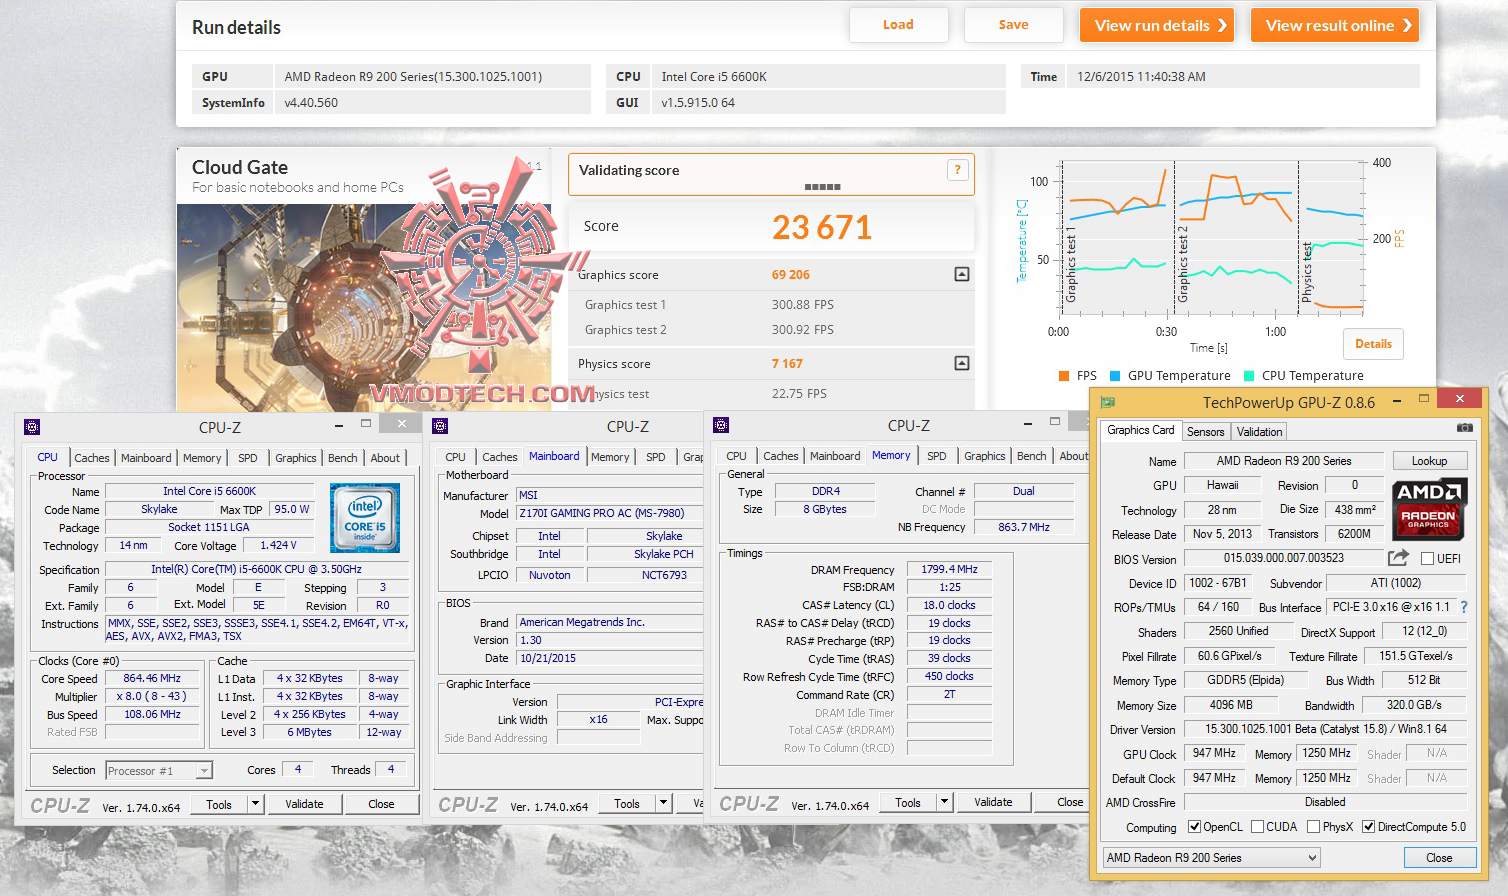Click Tools button in CPU-Z processor window

tap(219, 804)
